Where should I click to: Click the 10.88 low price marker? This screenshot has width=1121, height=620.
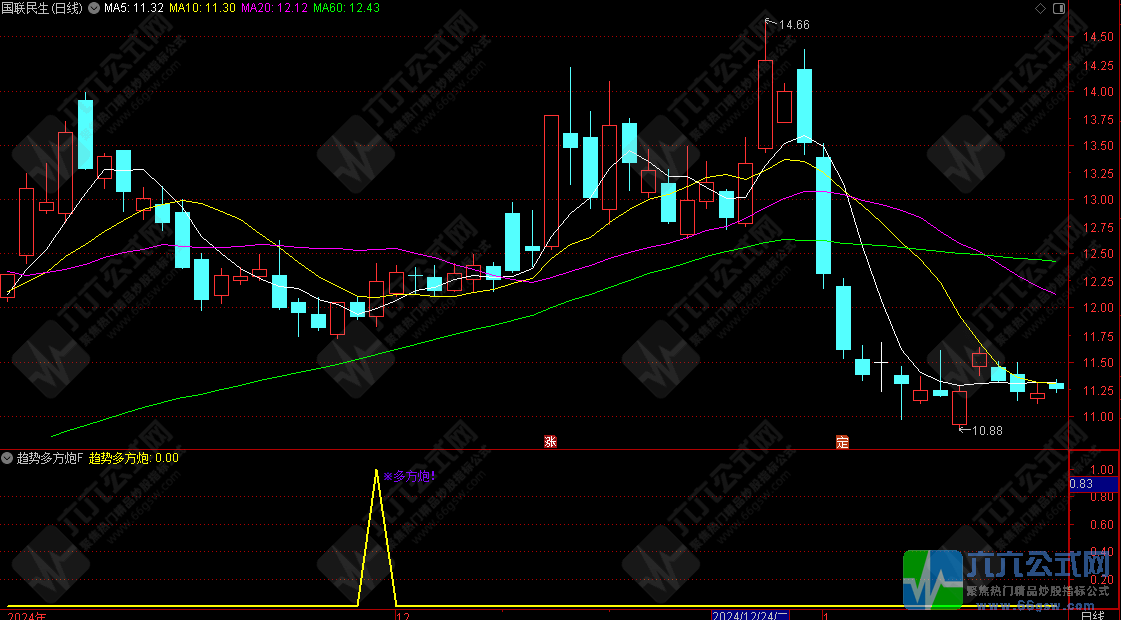pos(986,430)
